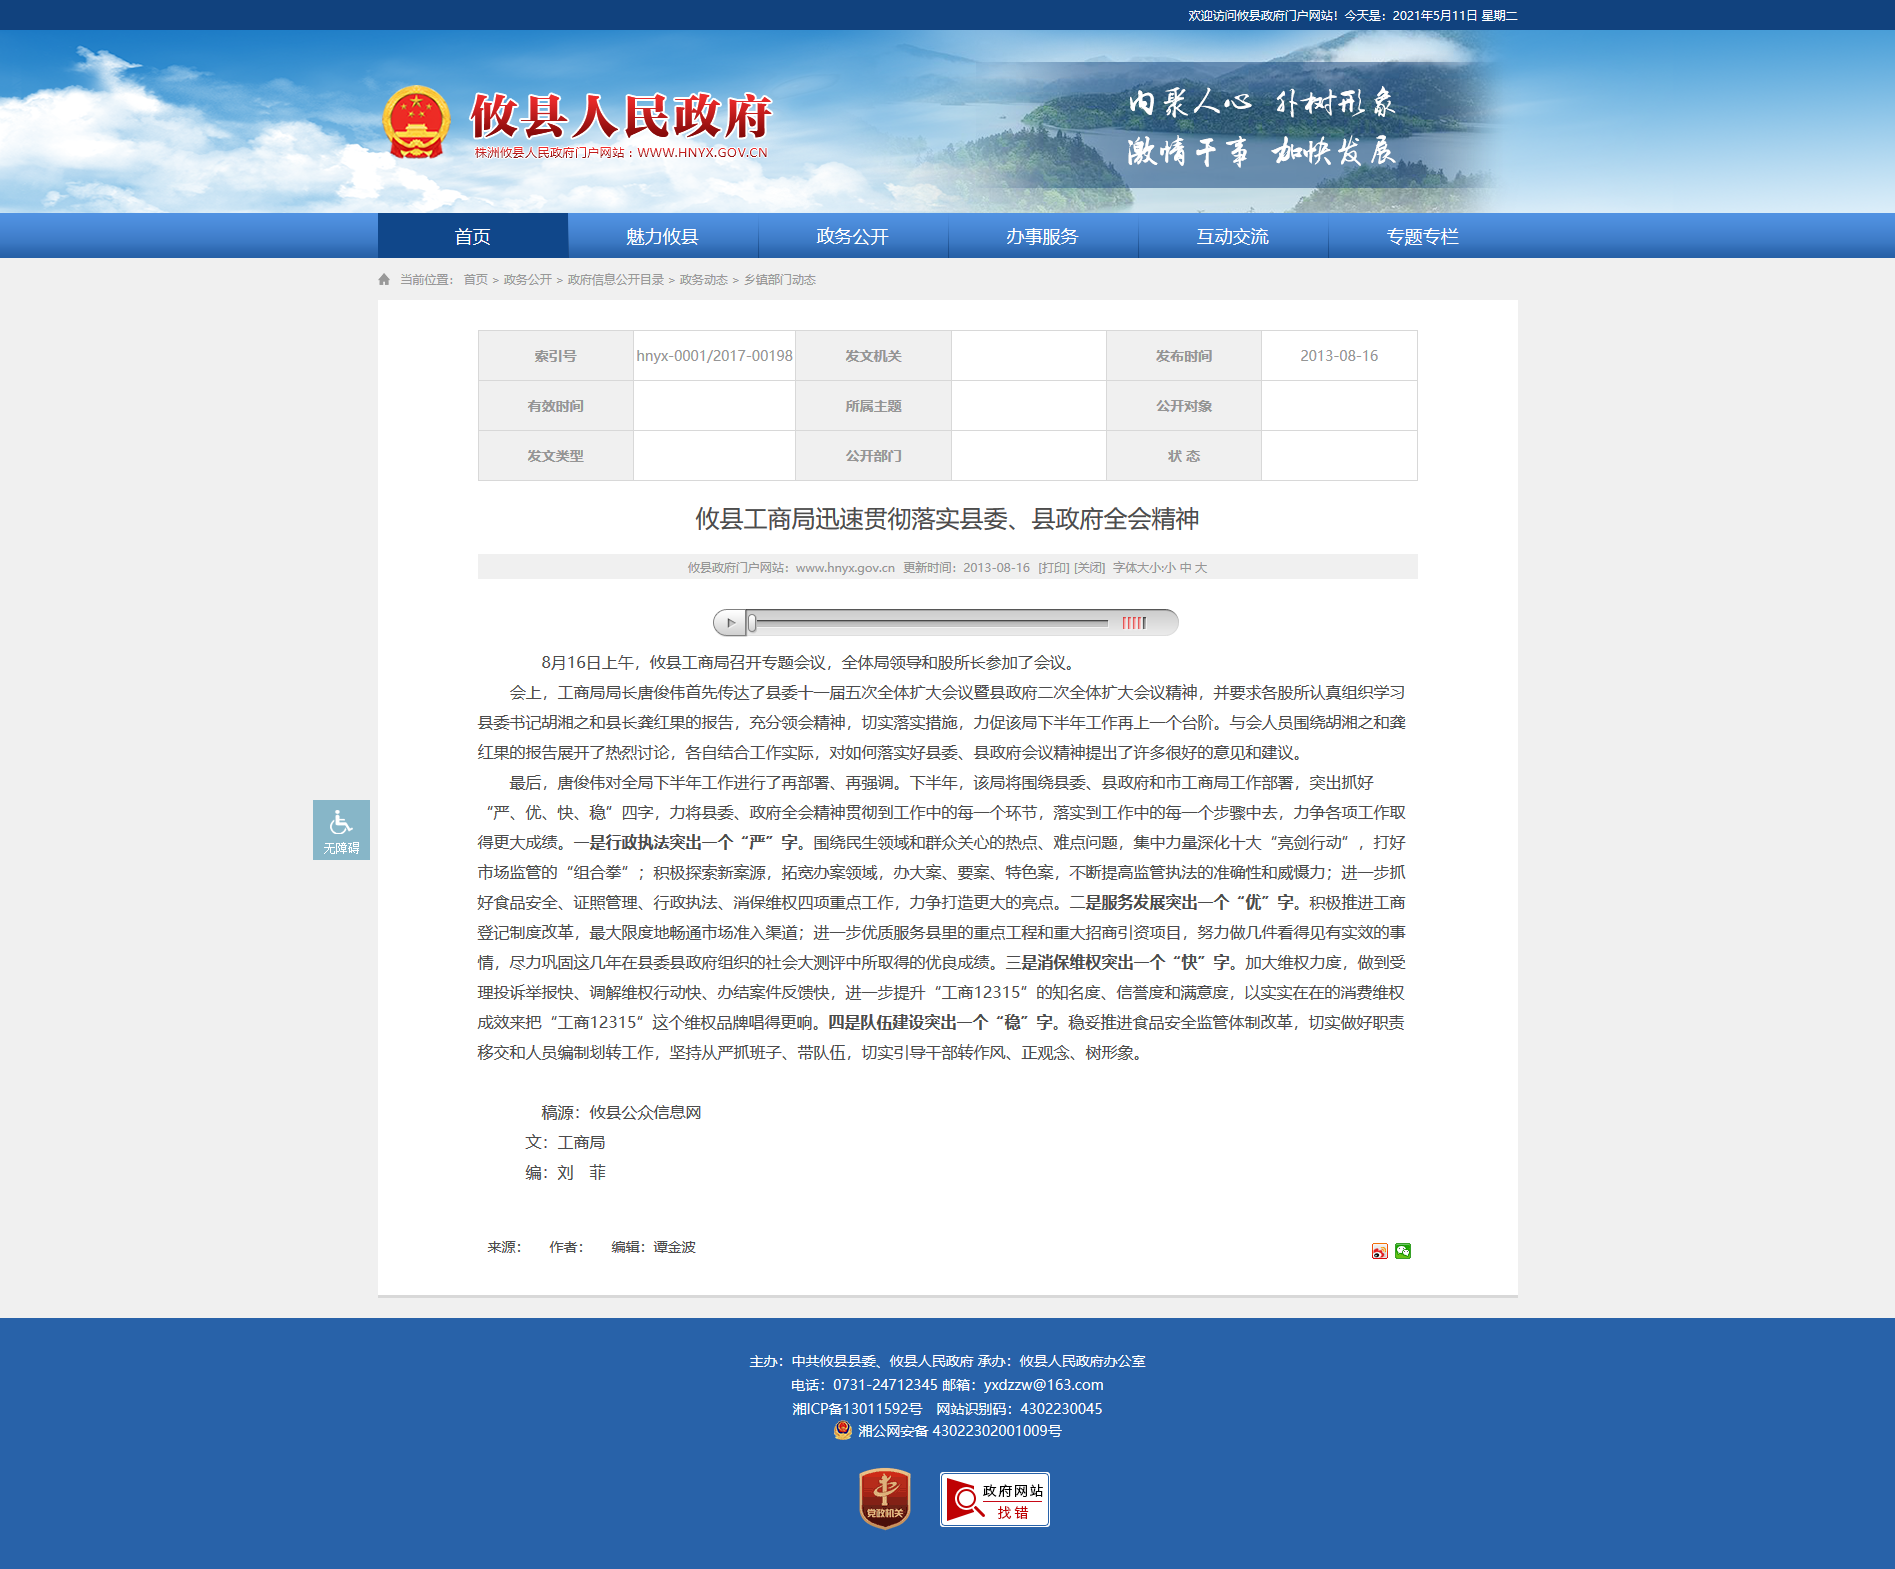1895x1569 pixels.
Task: Click the audio player volume bars
Action: [1133, 623]
